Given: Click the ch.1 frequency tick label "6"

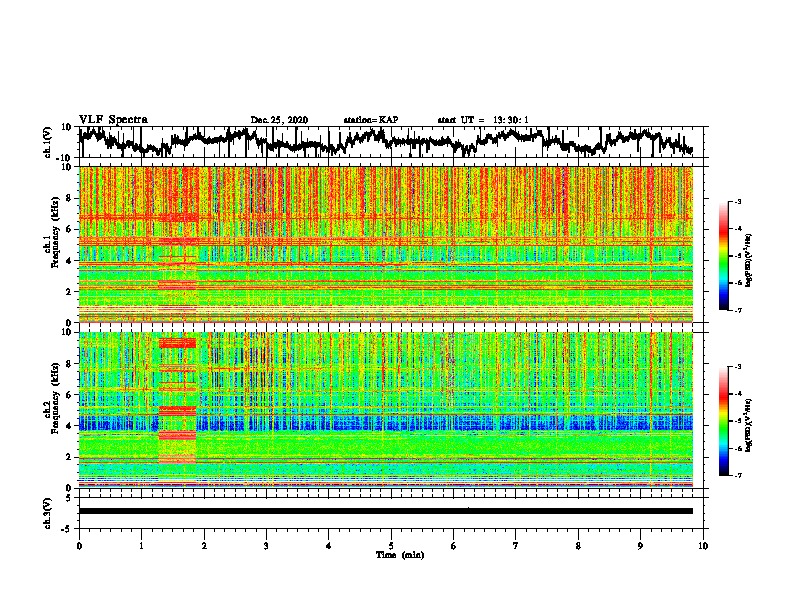Looking at the screenshot, I should coord(70,230).
